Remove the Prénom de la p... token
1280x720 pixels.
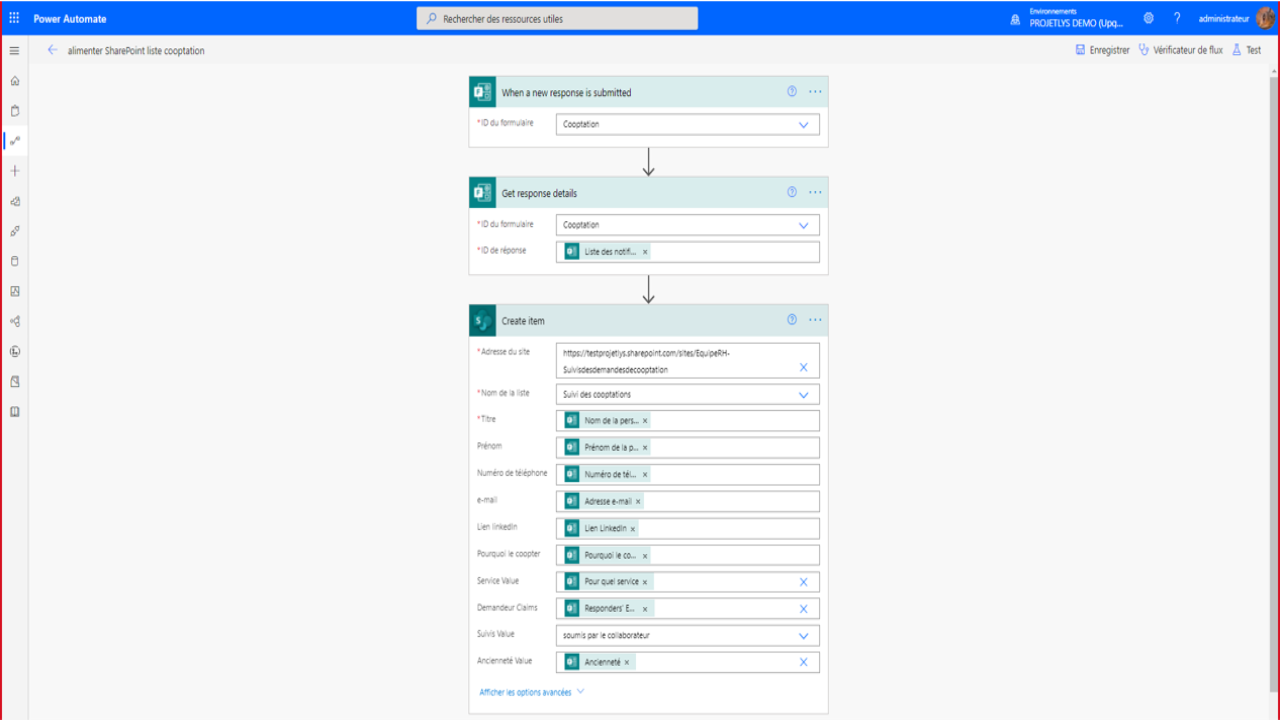click(x=645, y=447)
